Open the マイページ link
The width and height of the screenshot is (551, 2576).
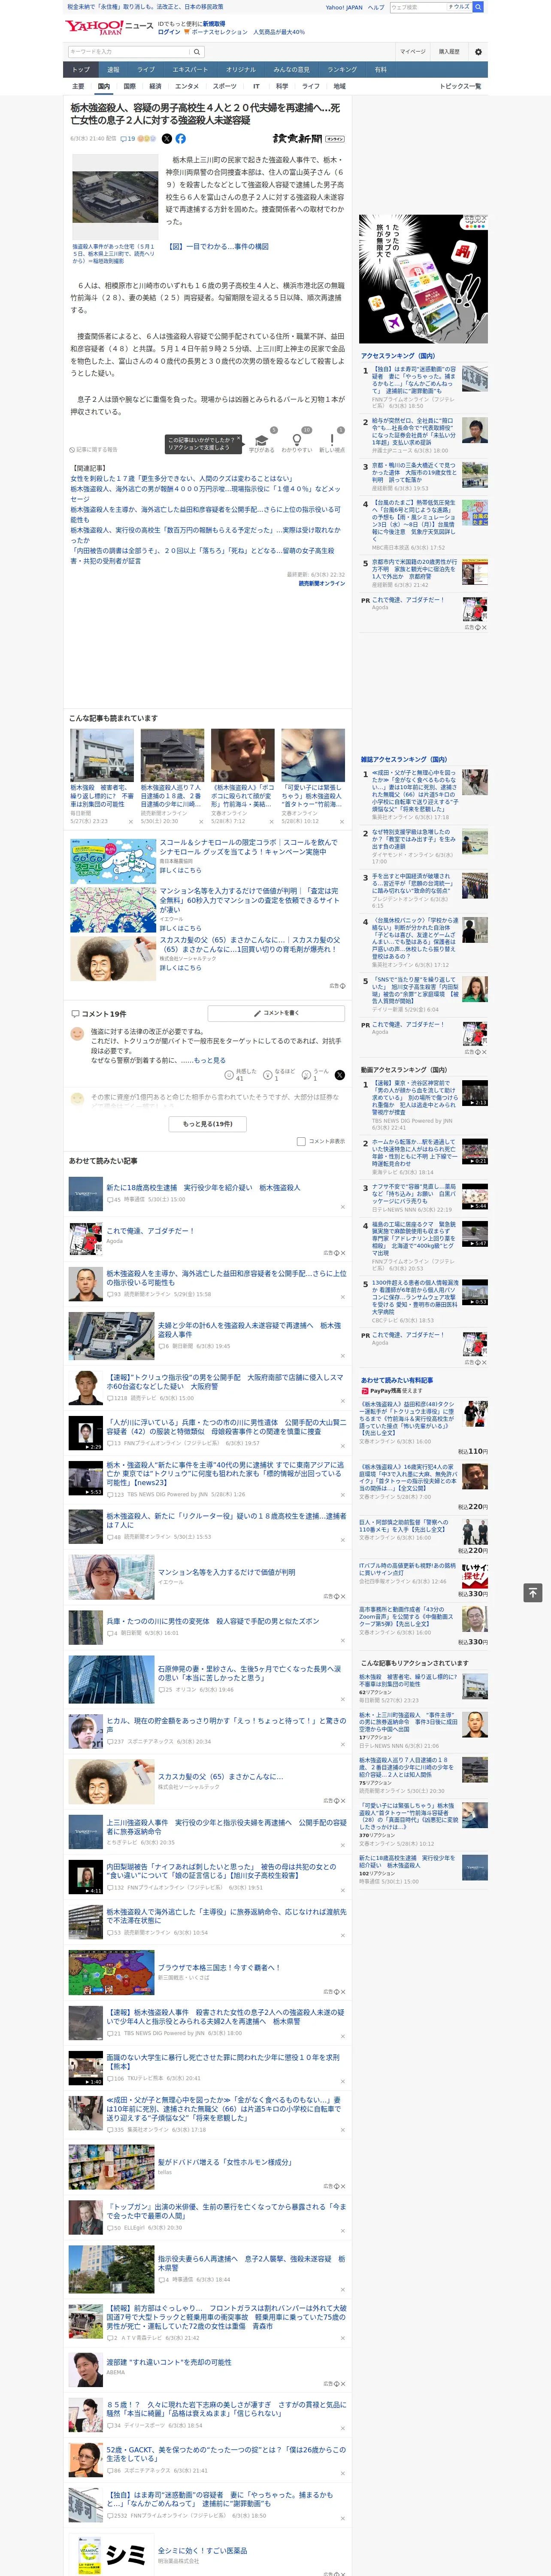click(x=413, y=52)
